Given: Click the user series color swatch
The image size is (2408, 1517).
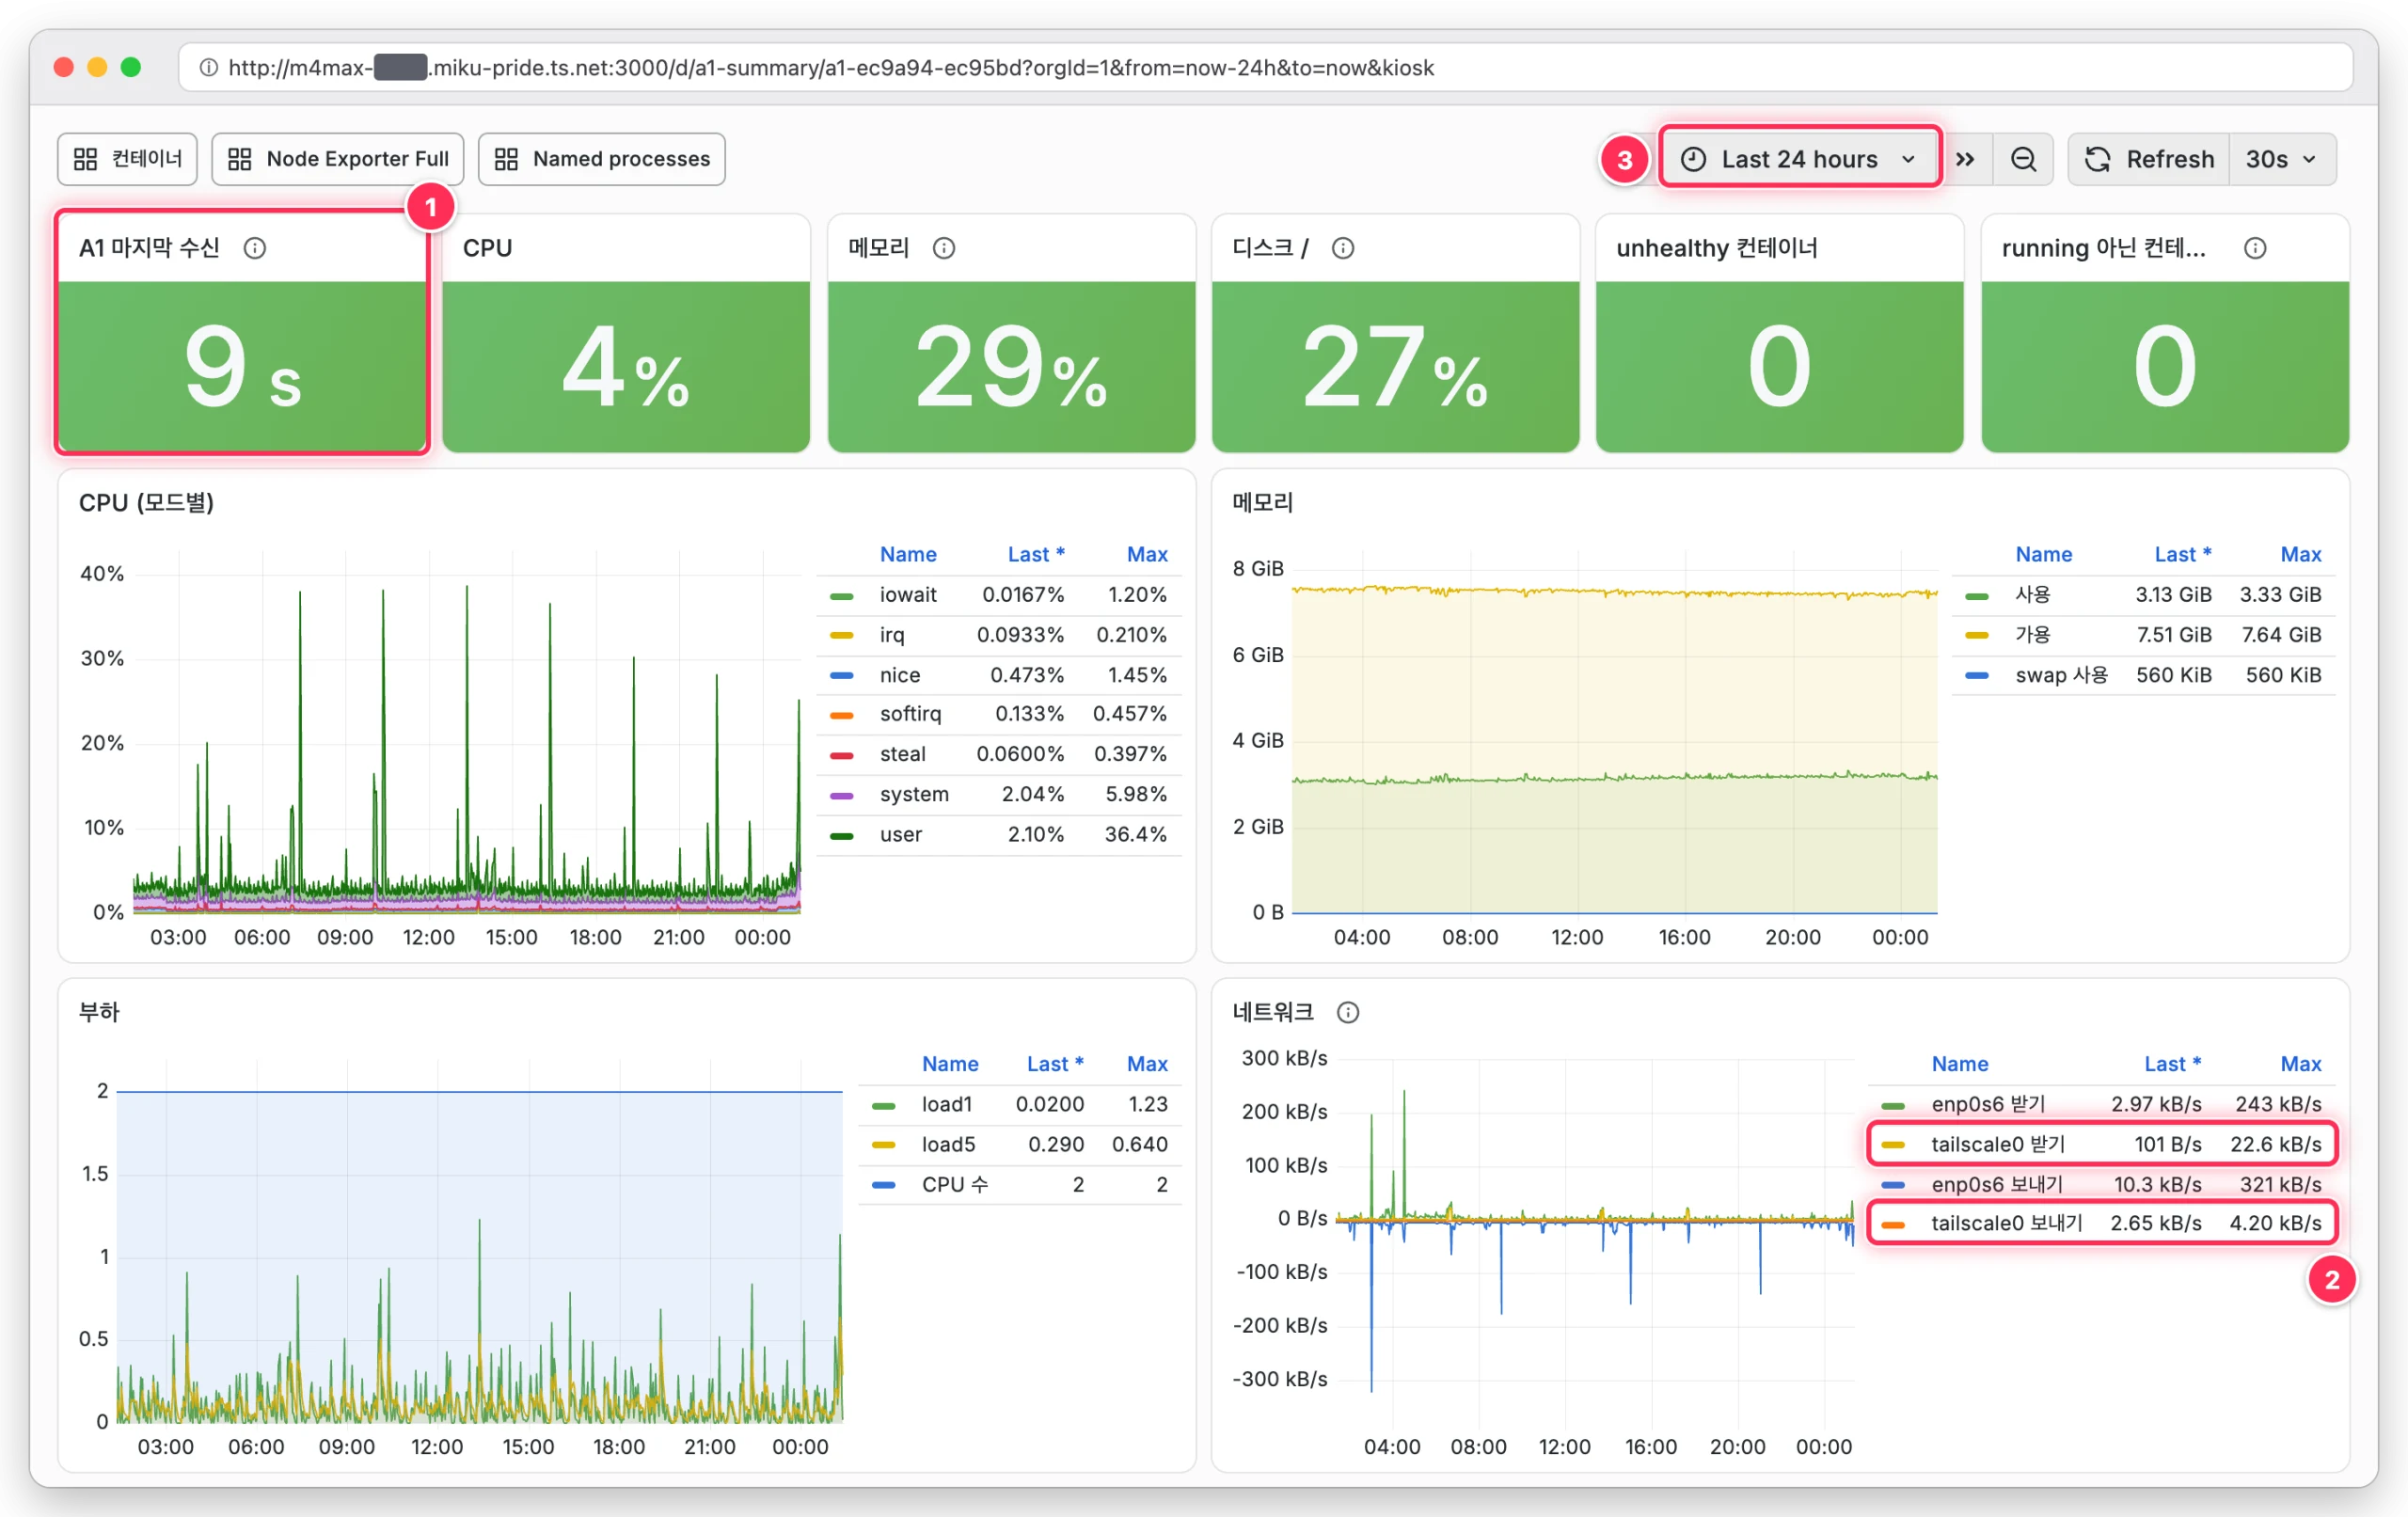Looking at the screenshot, I should point(842,835).
